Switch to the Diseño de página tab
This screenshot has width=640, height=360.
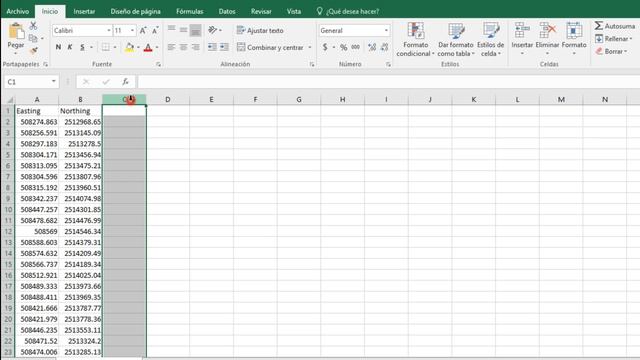pyautogui.click(x=136, y=11)
